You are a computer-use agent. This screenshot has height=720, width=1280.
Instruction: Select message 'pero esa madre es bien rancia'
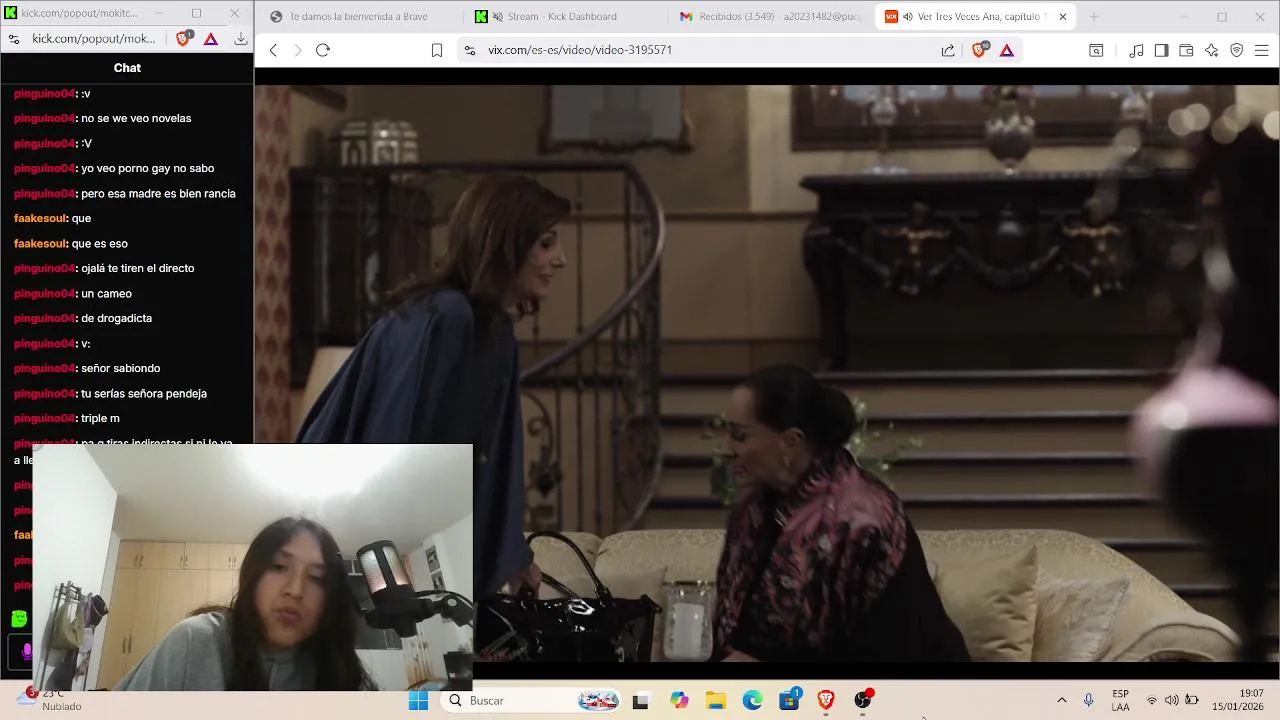click(158, 193)
